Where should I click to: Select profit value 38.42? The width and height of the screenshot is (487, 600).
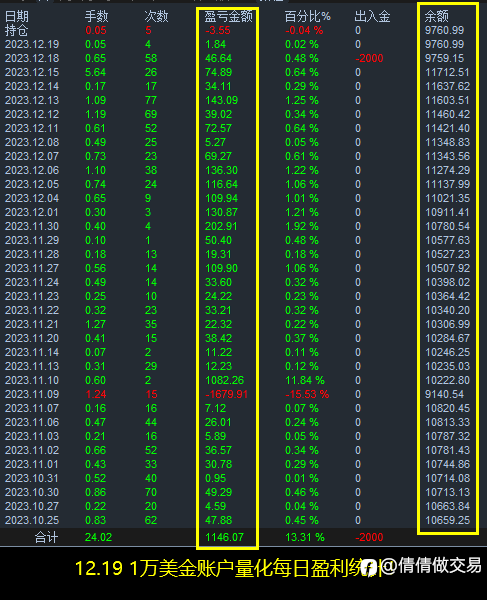(x=218, y=338)
